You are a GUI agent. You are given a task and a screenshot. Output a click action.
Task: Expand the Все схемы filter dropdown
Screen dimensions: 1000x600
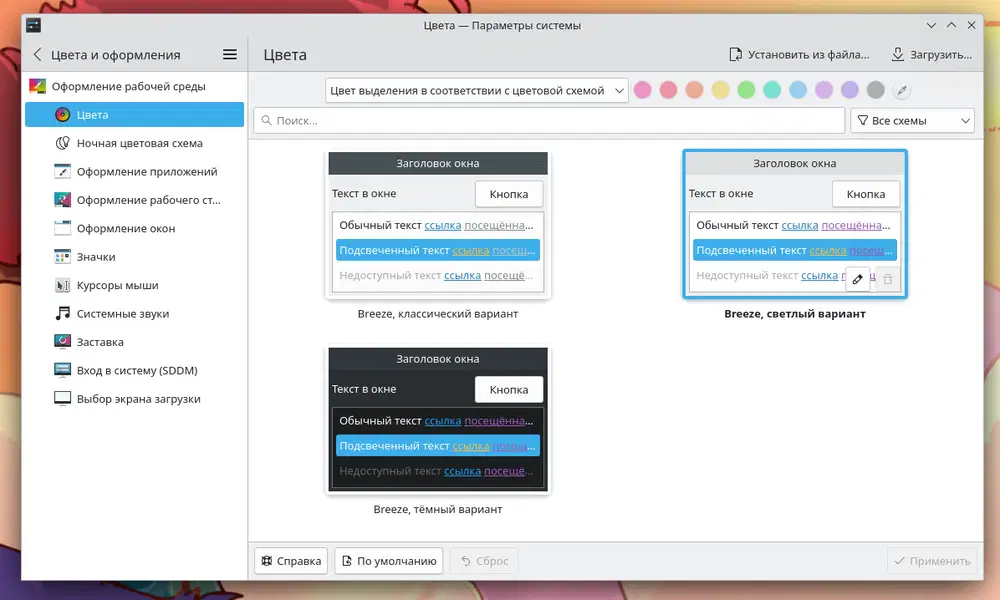[912, 121]
